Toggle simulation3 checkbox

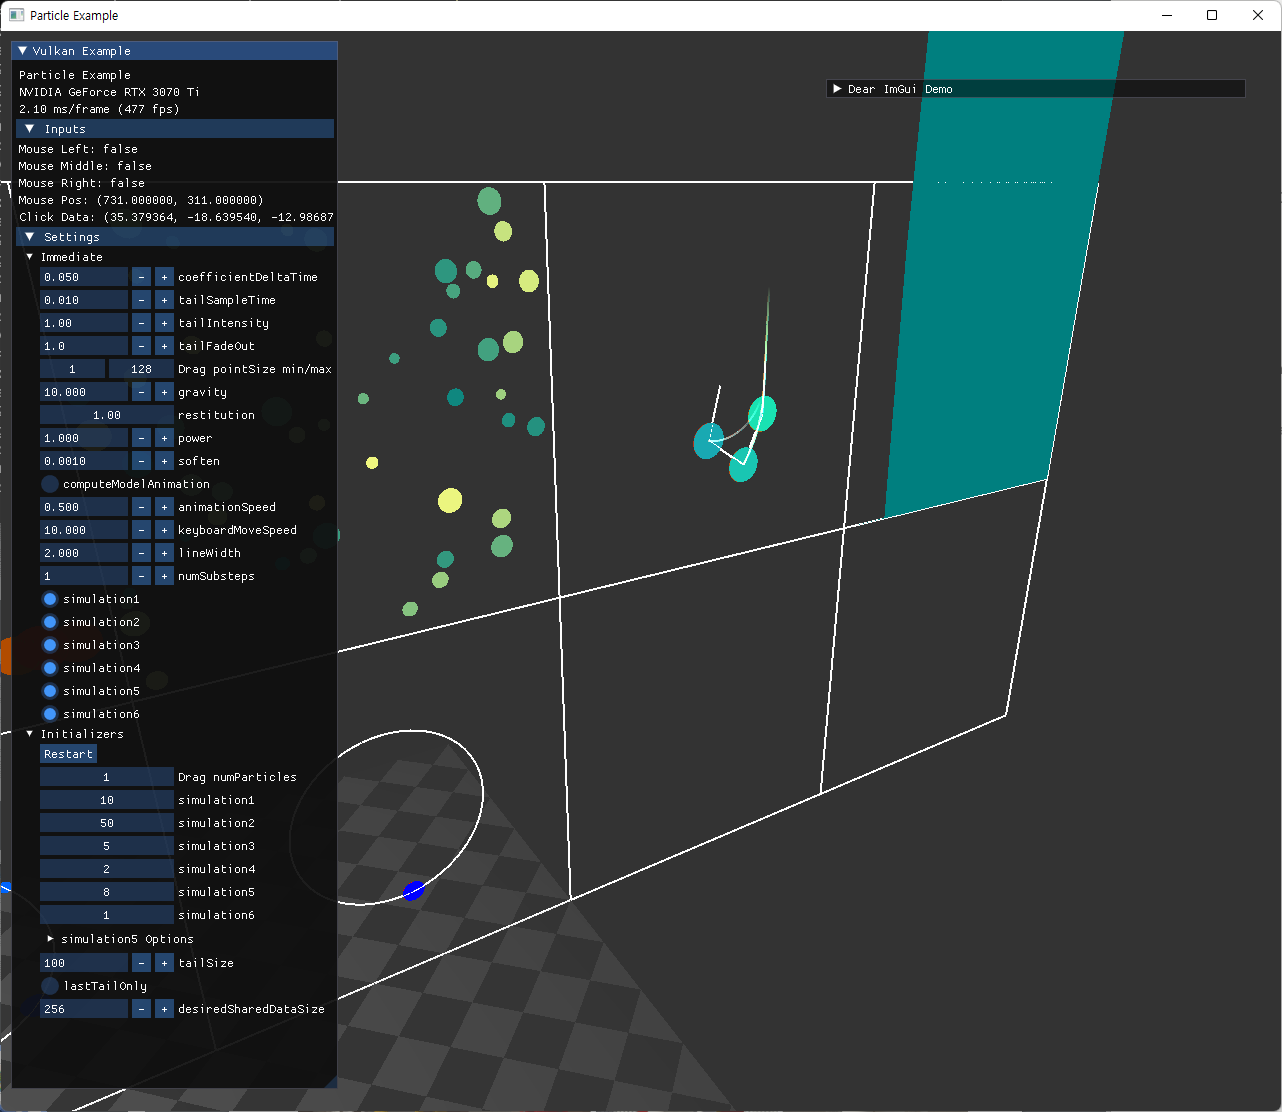tap(49, 645)
